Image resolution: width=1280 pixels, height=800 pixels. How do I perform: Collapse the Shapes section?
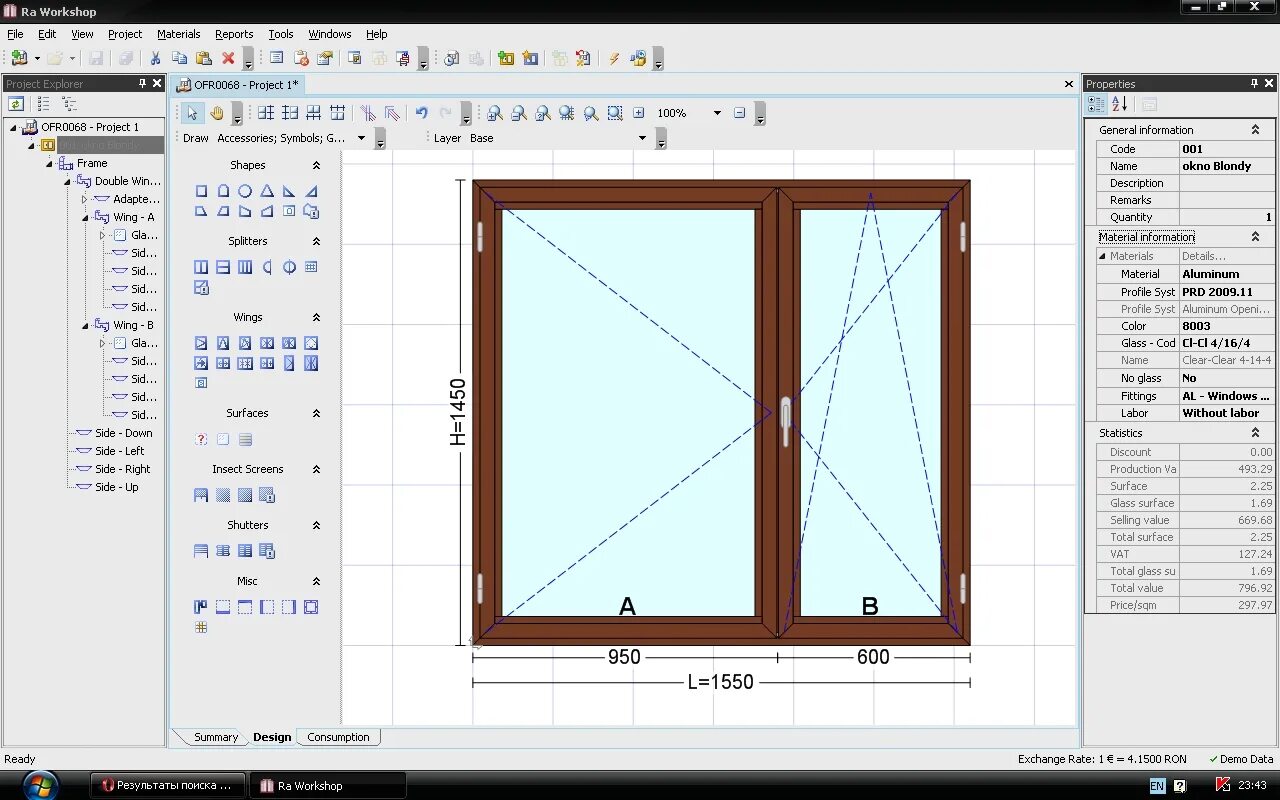coord(316,165)
